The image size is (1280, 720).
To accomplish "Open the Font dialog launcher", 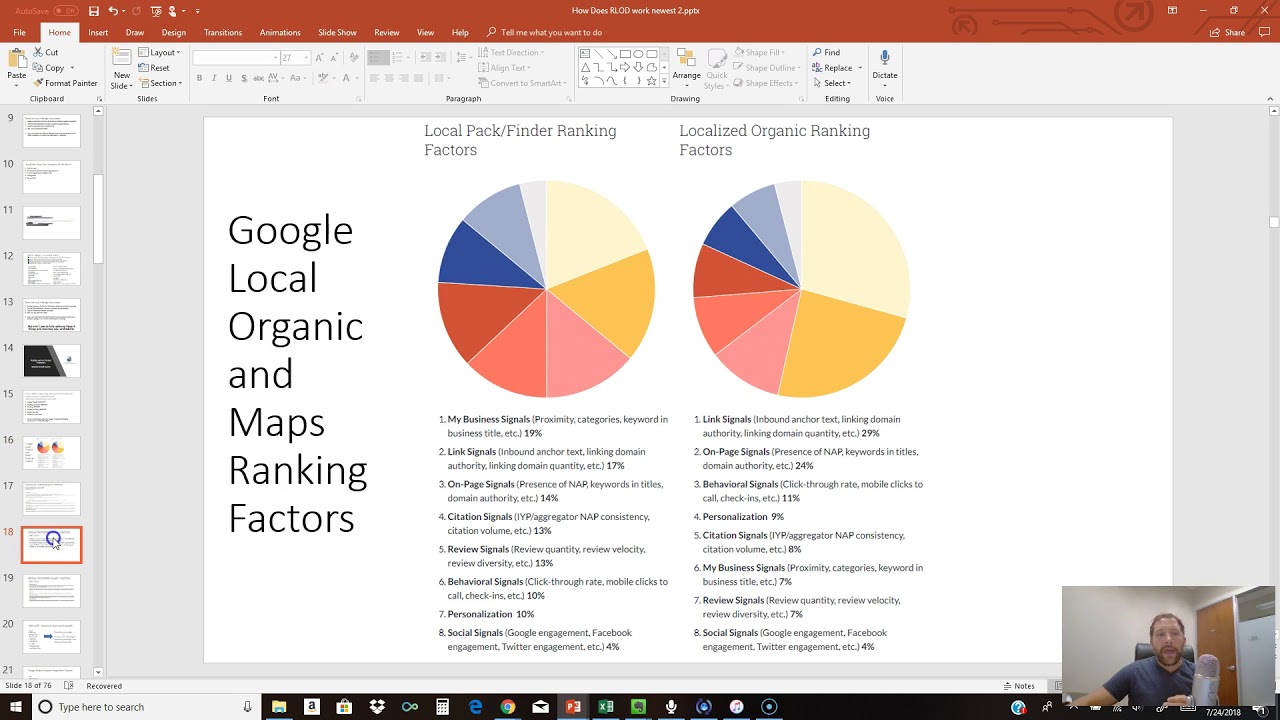I will [359, 99].
